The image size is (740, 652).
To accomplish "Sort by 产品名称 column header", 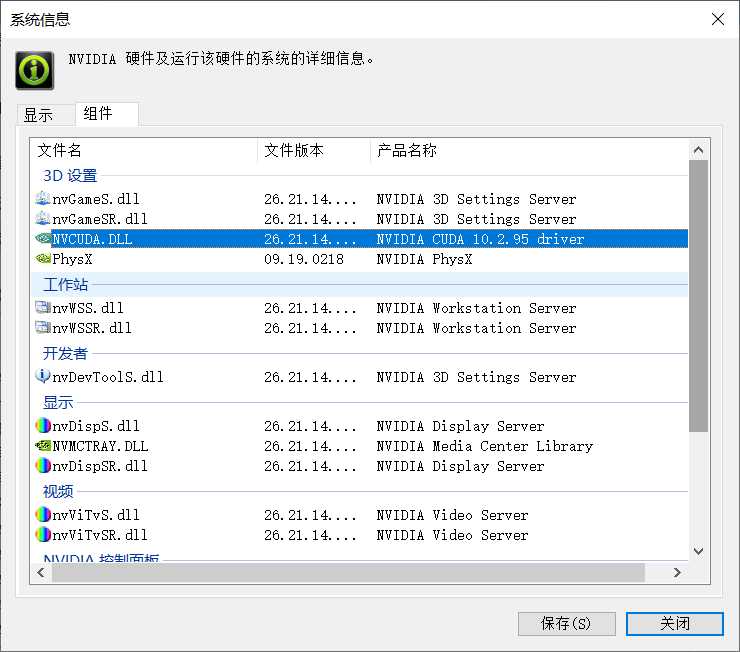I will 530,150.
